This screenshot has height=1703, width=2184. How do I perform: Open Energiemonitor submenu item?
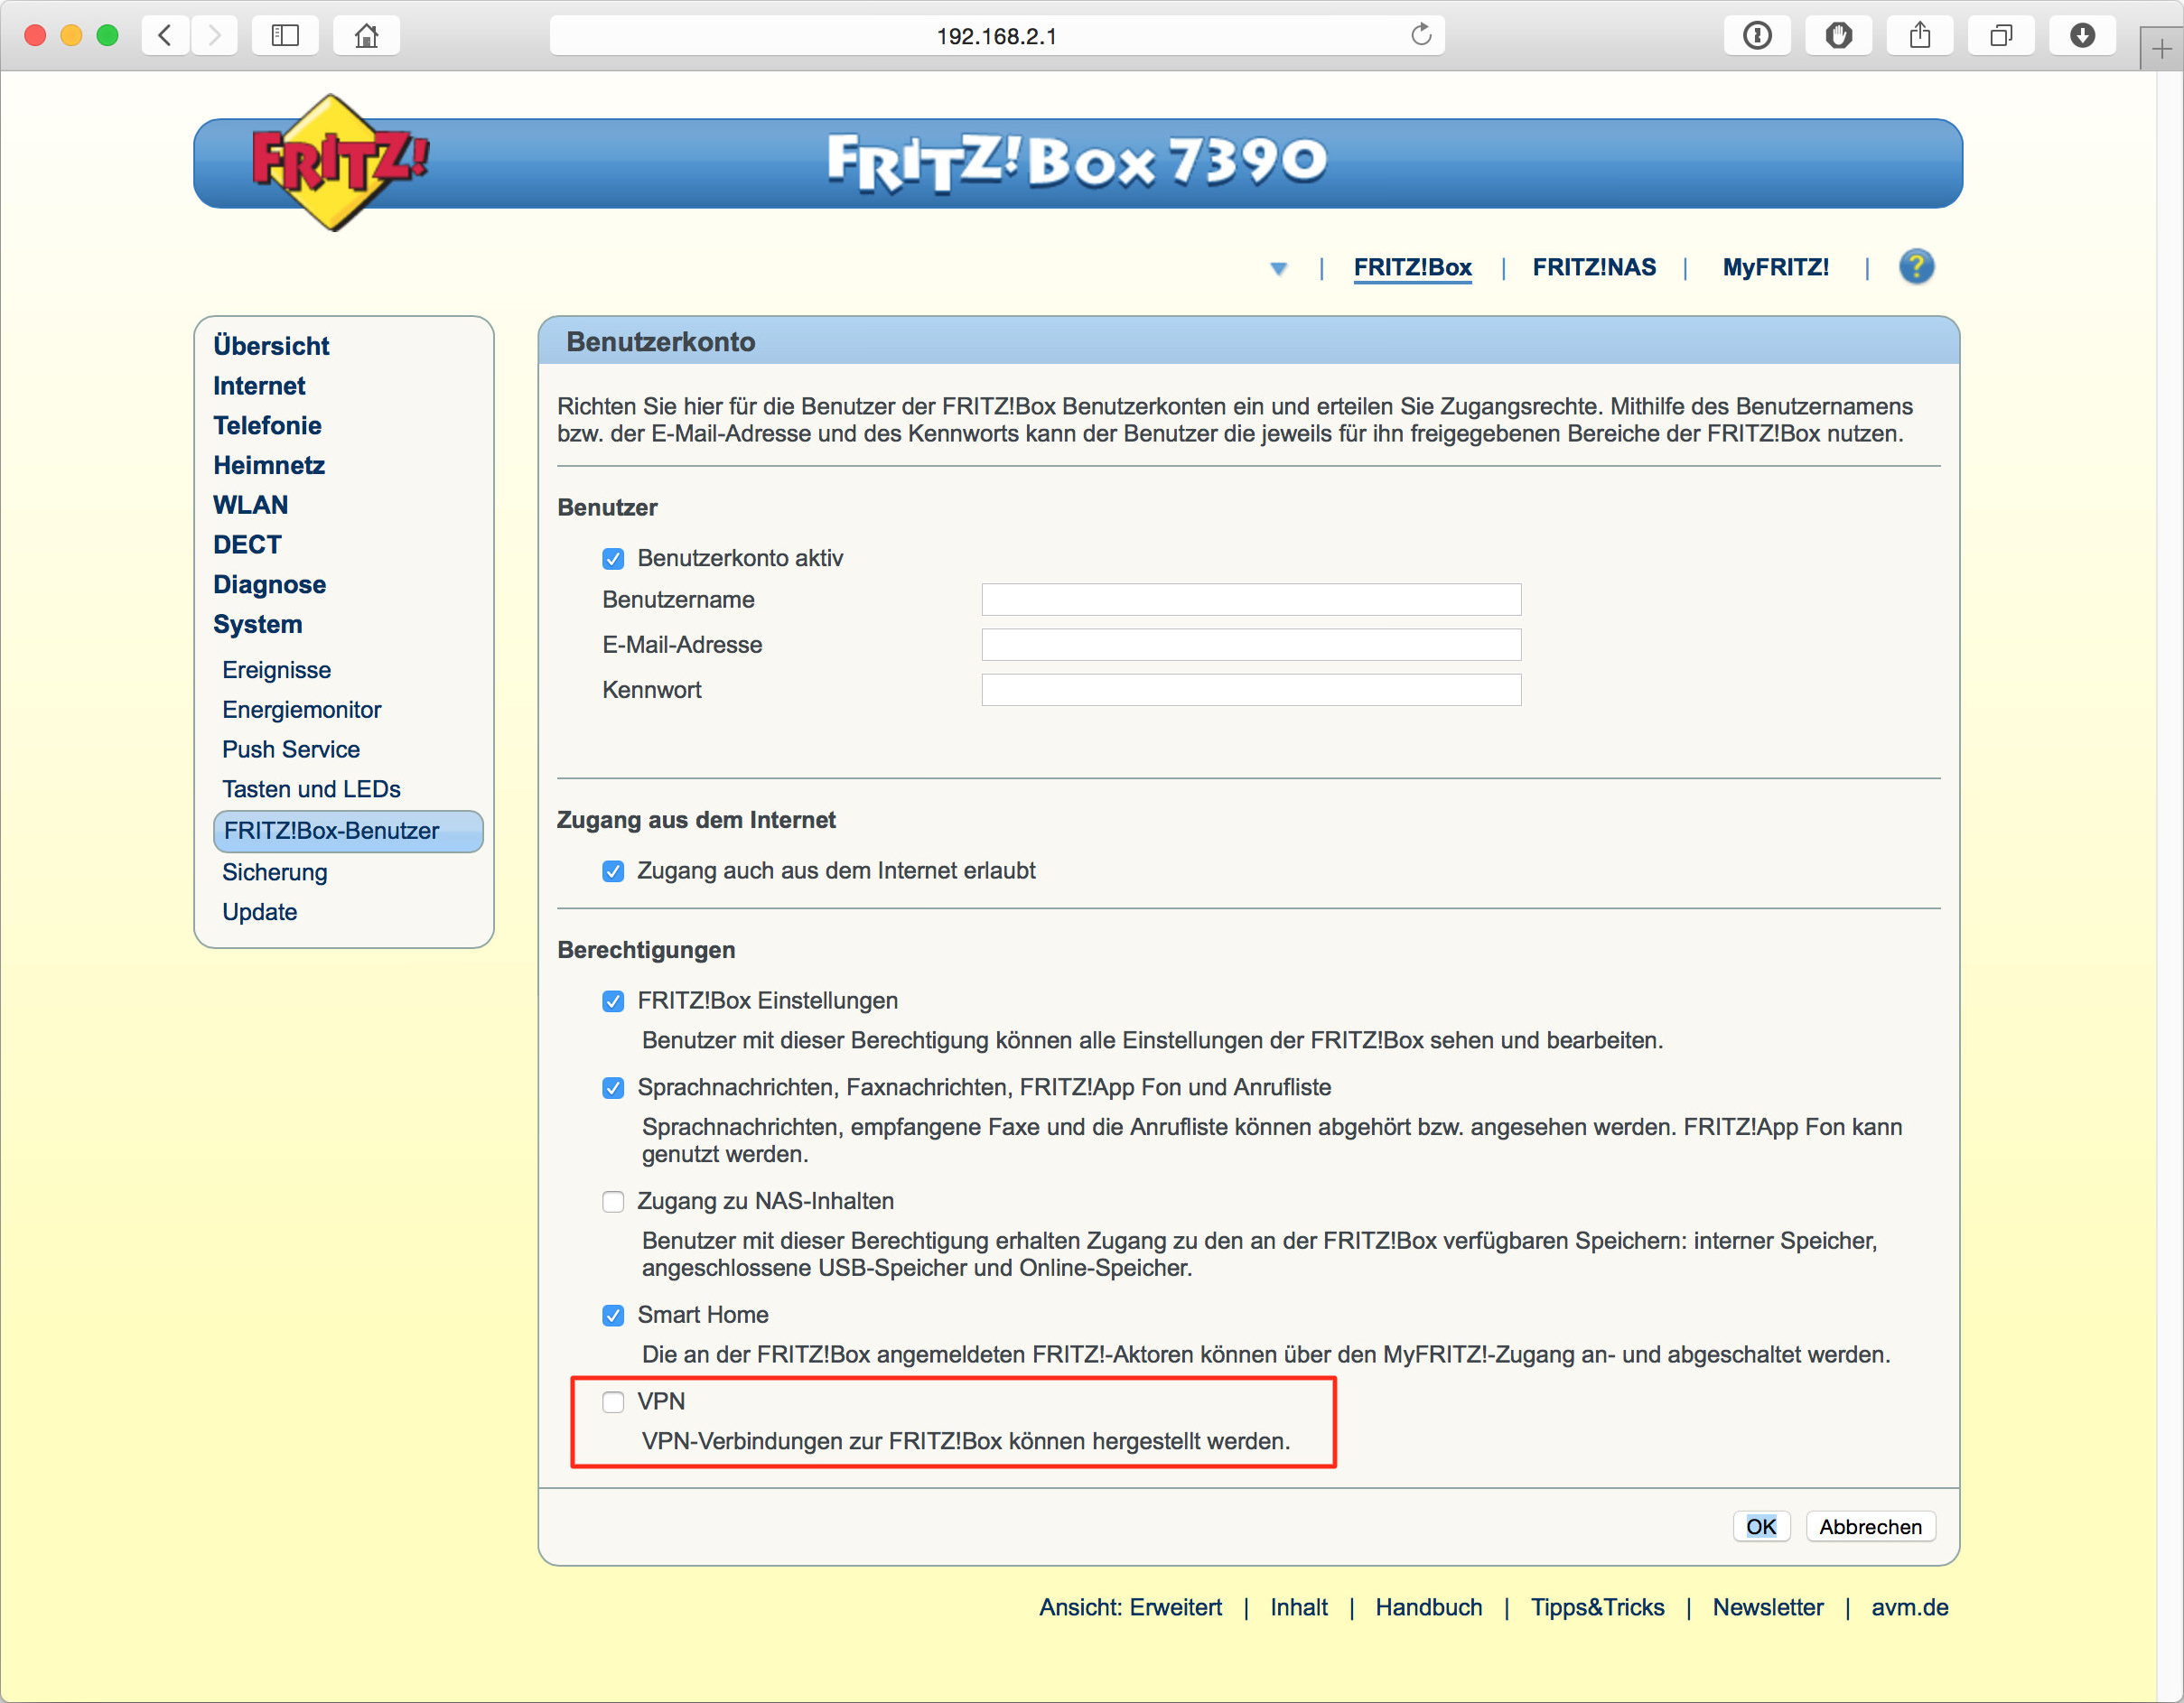pos(301,710)
